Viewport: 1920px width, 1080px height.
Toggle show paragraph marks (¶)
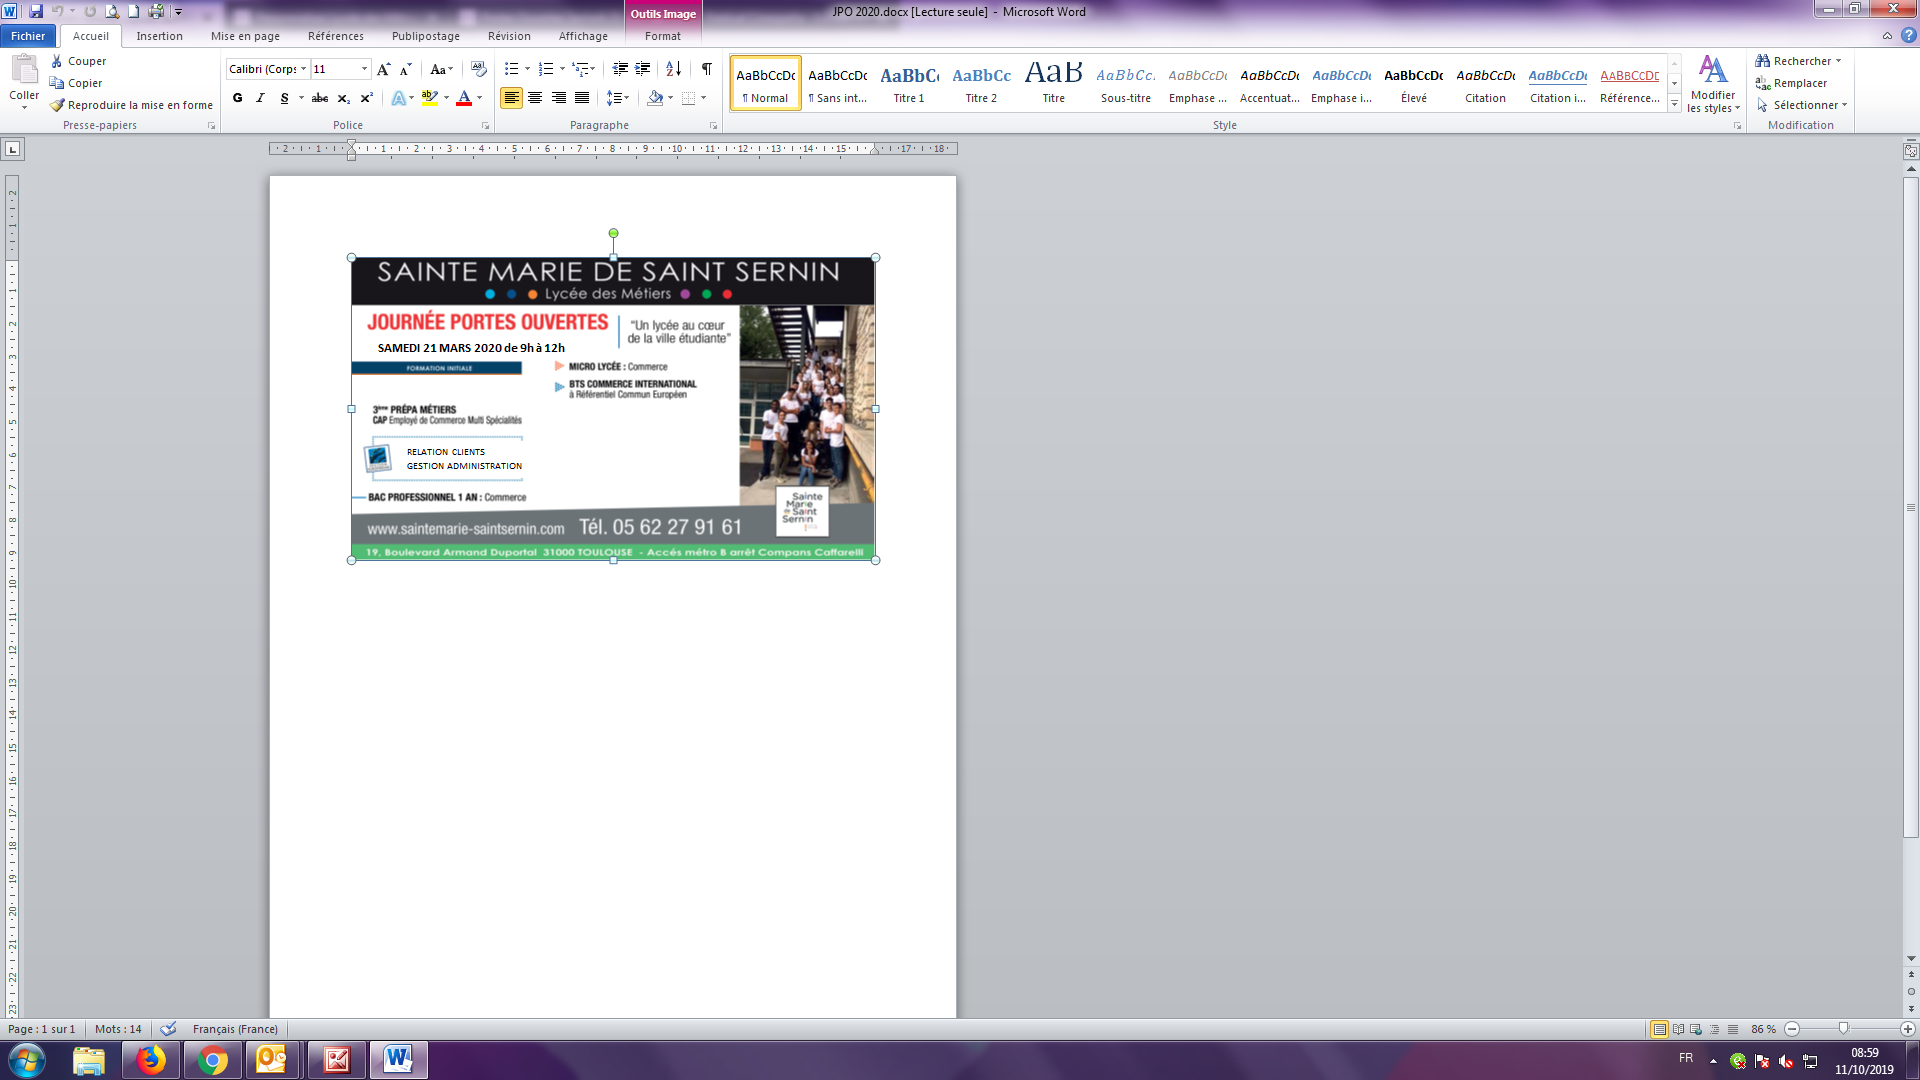(x=707, y=69)
